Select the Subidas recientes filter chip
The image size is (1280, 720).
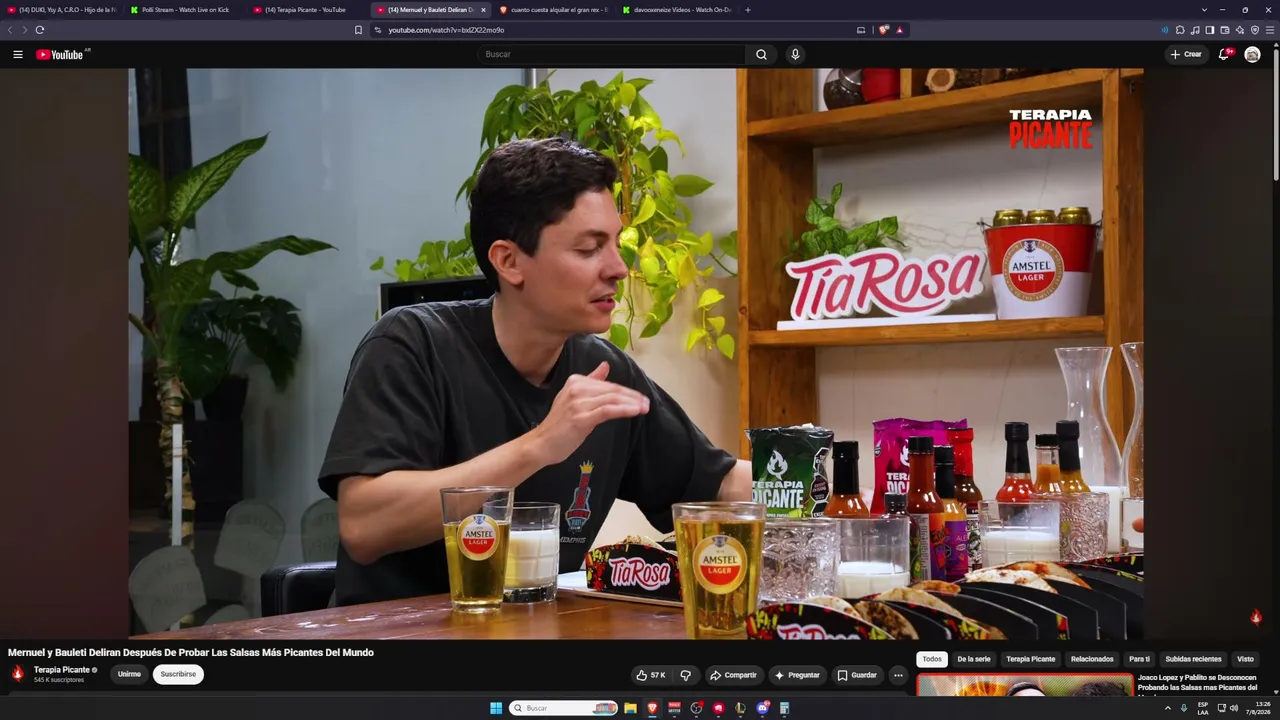pyautogui.click(x=1193, y=659)
